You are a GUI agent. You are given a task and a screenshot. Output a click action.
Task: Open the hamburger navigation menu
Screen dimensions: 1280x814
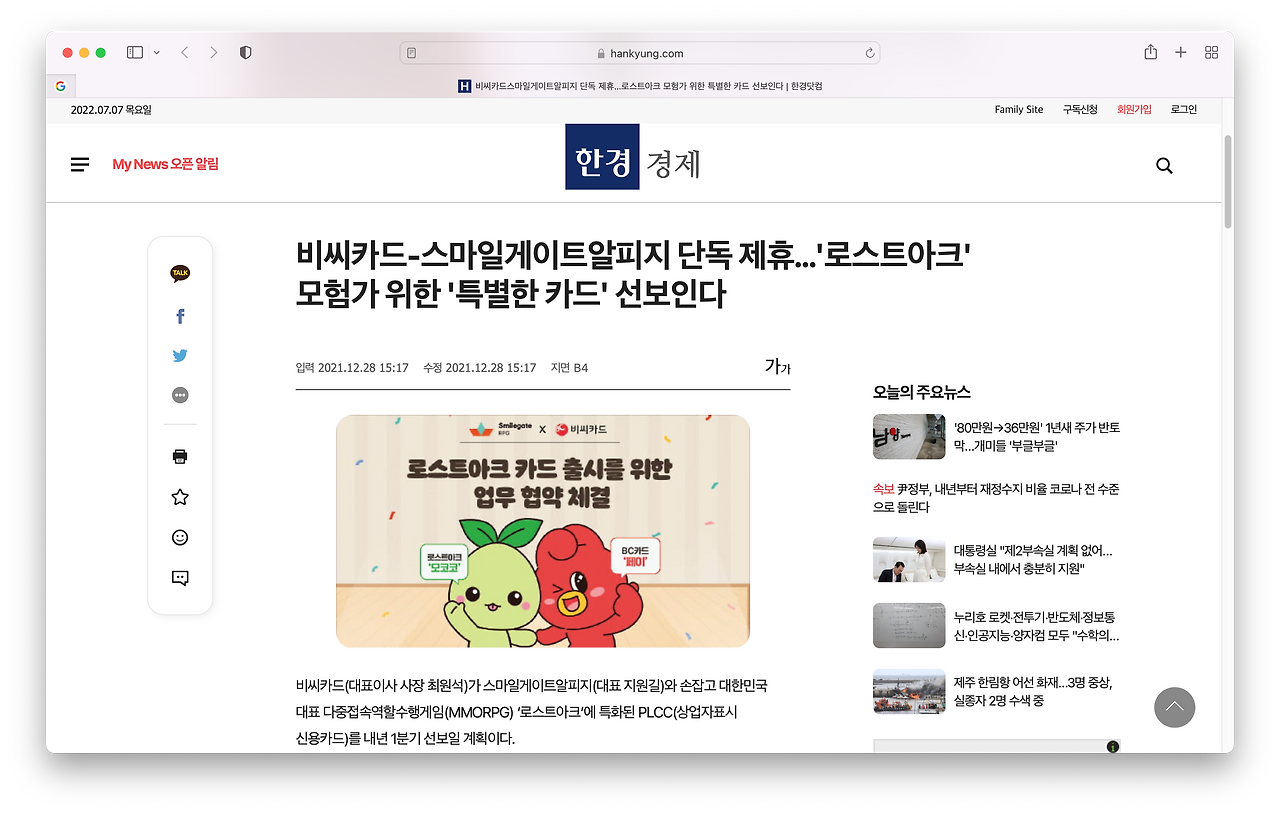tap(80, 164)
